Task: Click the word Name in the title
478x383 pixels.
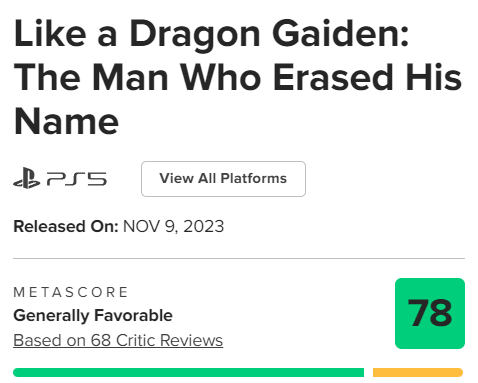Action: (66, 121)
